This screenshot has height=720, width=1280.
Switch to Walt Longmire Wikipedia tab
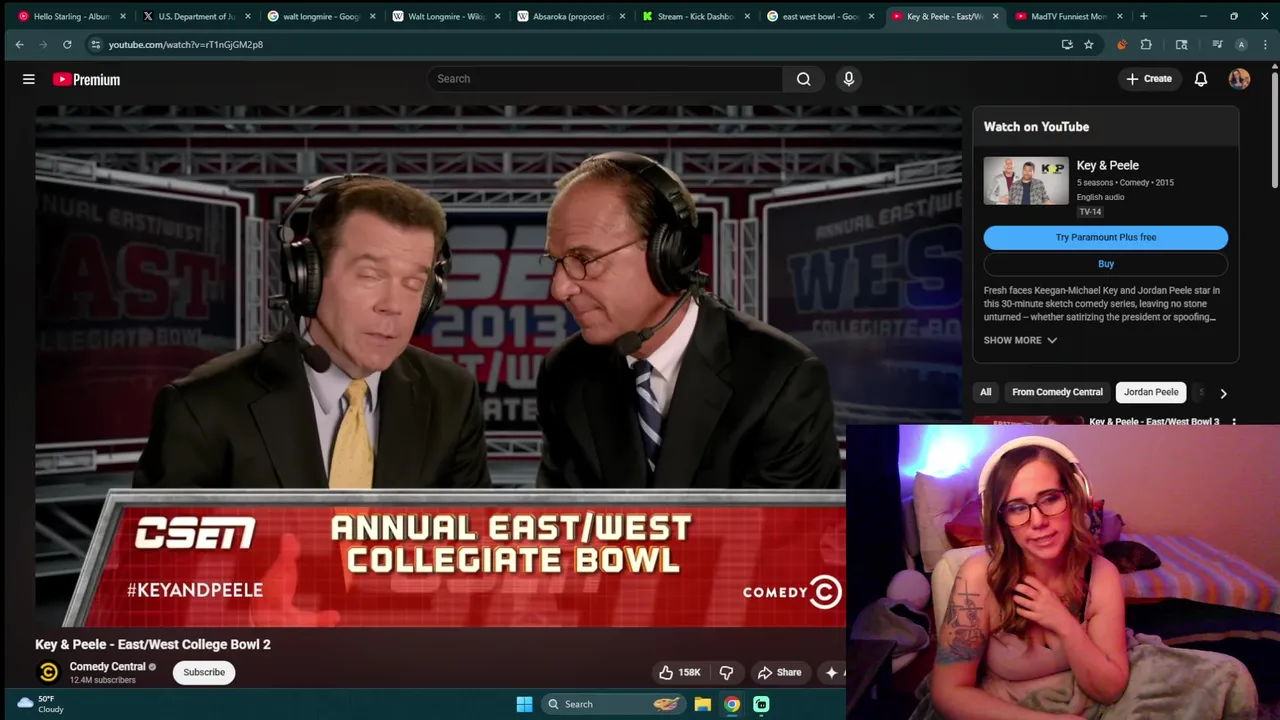[445, 16]
